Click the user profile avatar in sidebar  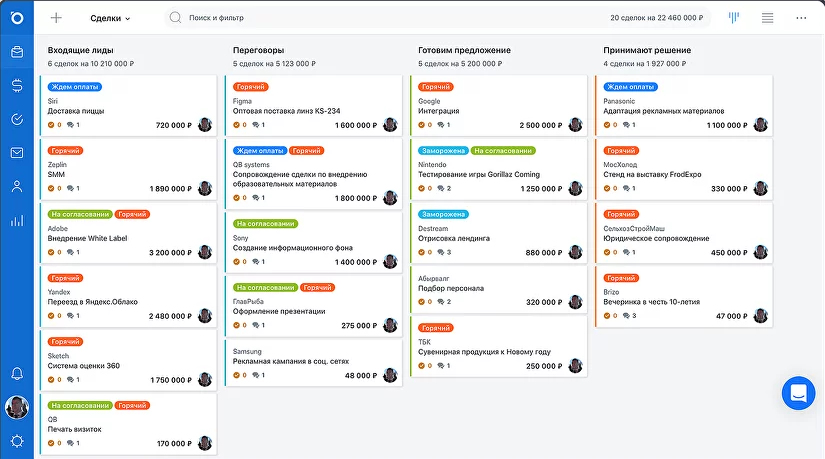(x=17, y=407)
